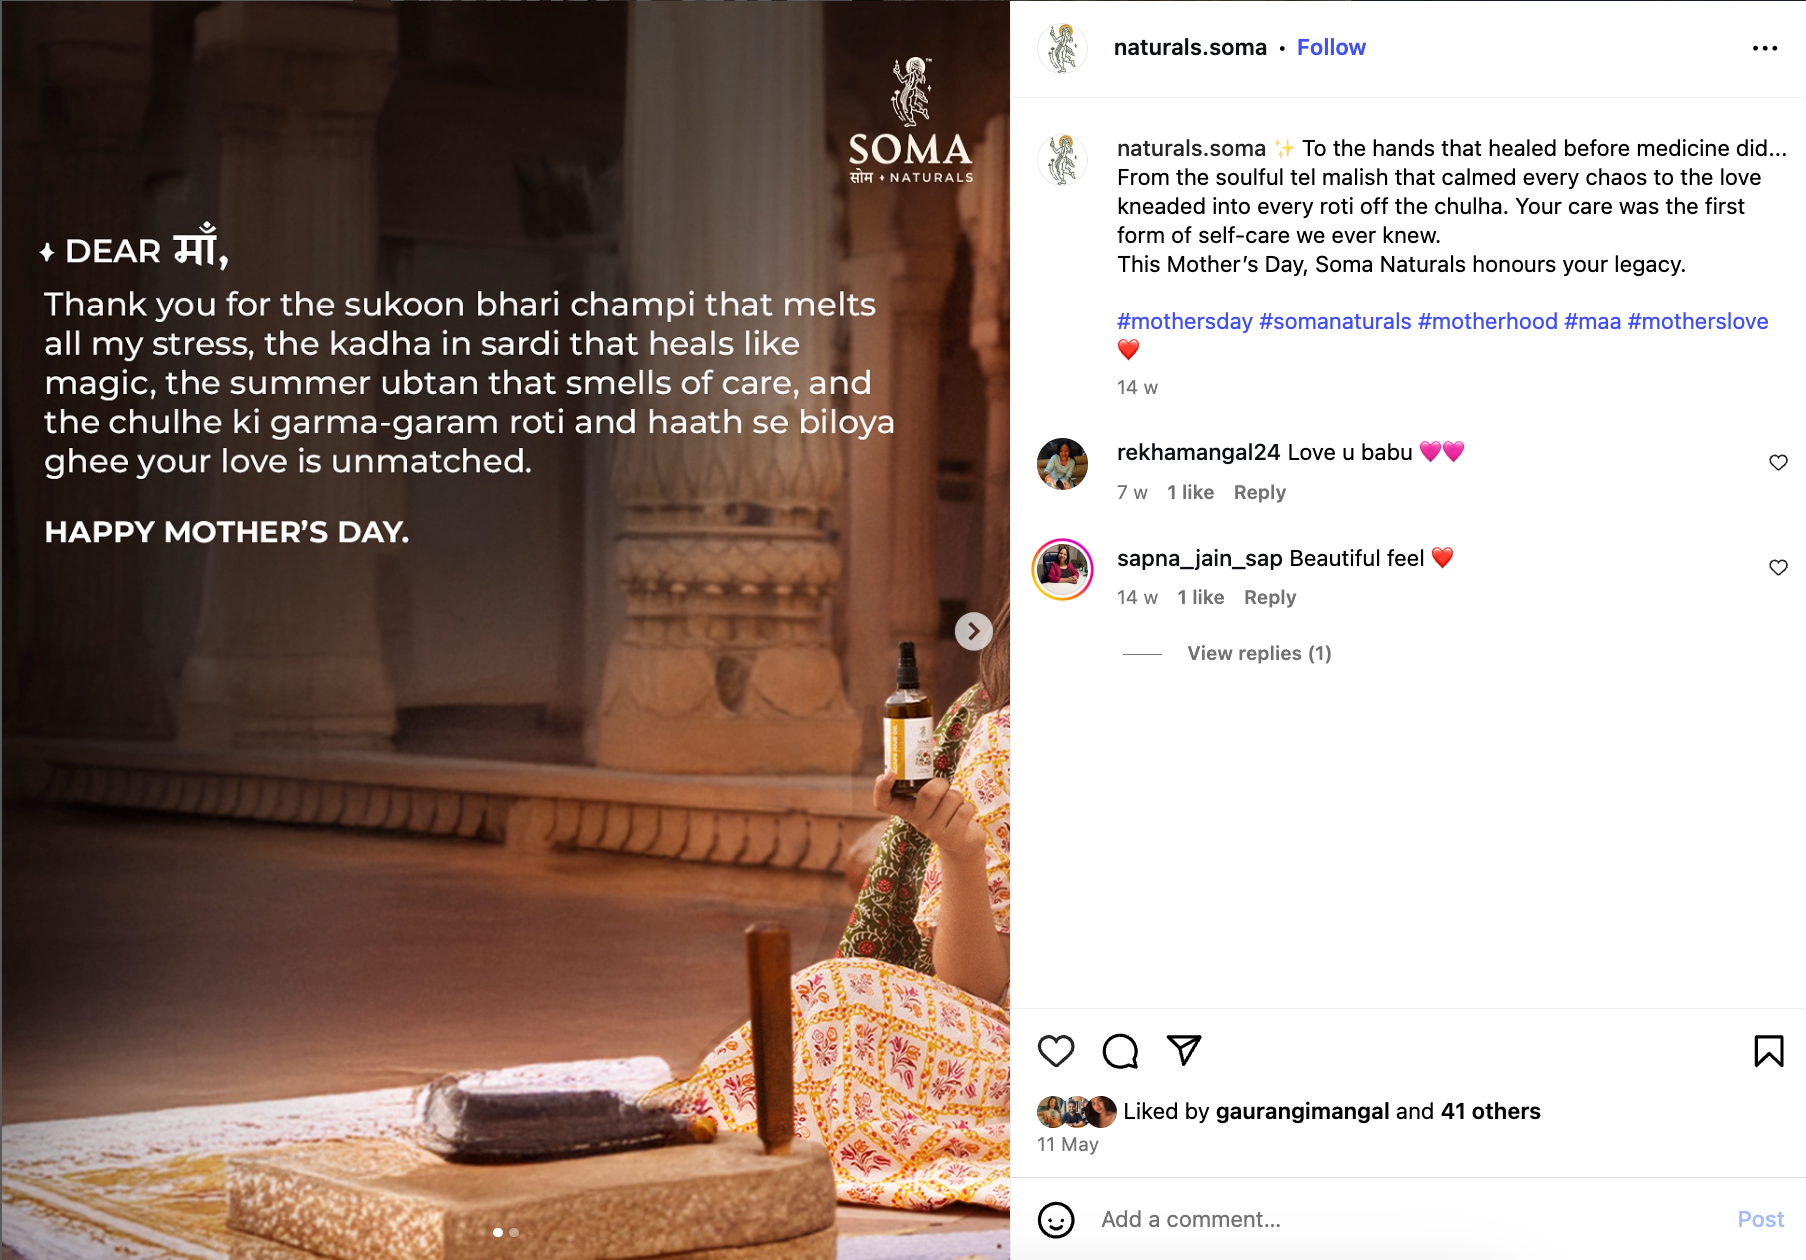The height and width of the screenshot is (1260, 1806).
Task: Open the #somanaturals hashtag
Action: [1335, 321]
